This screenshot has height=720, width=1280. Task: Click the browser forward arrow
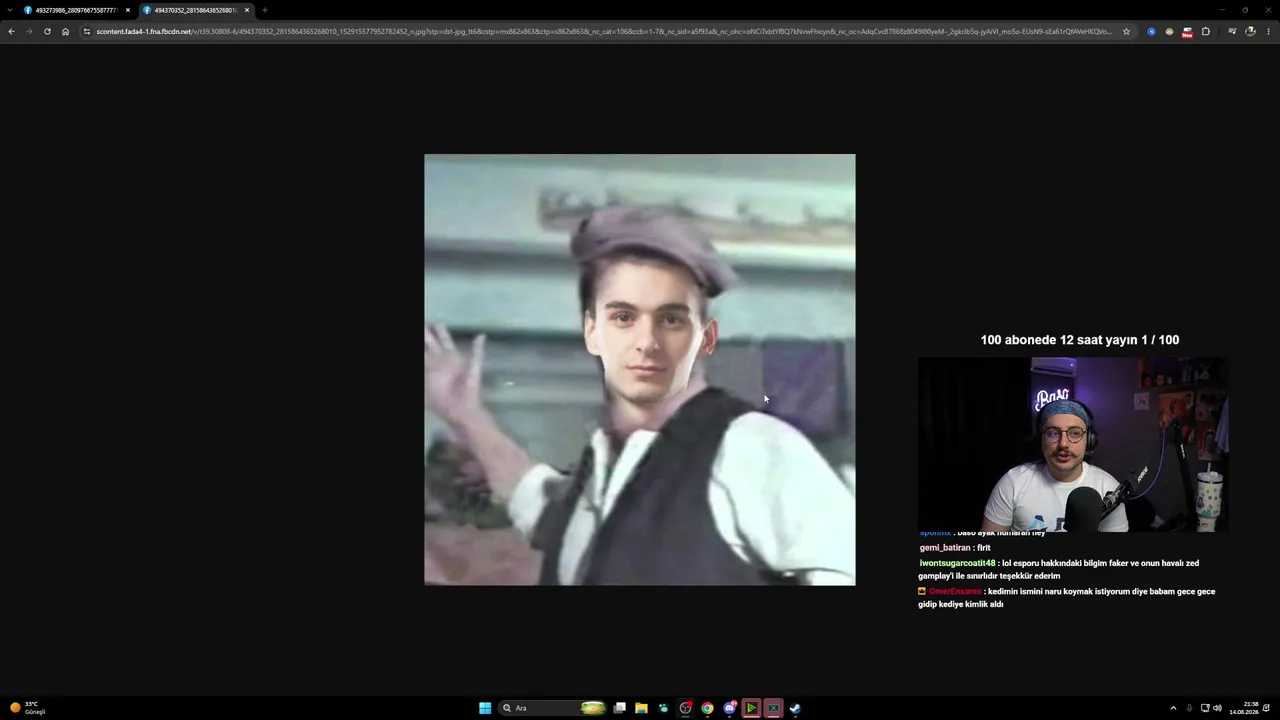[x=29, y=31]
